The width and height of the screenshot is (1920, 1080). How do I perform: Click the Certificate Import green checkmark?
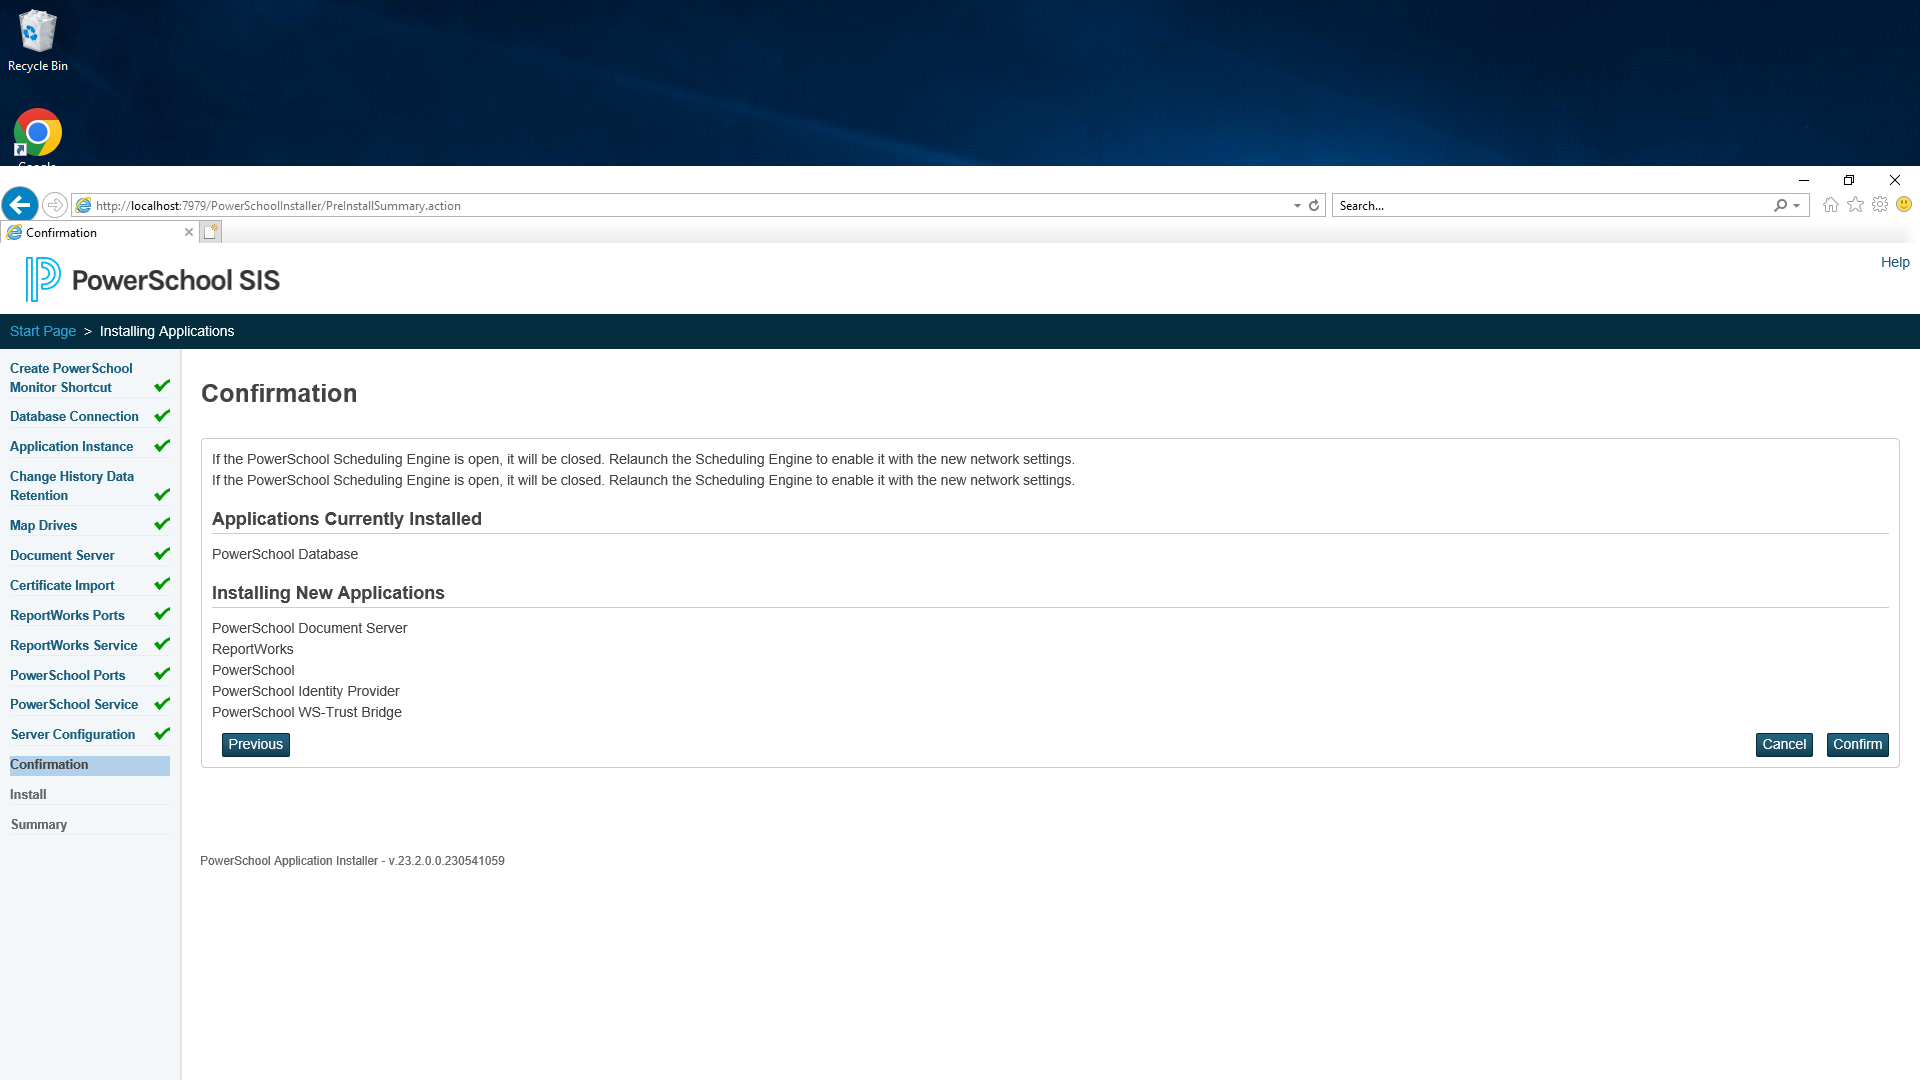[x=162, y=584]
